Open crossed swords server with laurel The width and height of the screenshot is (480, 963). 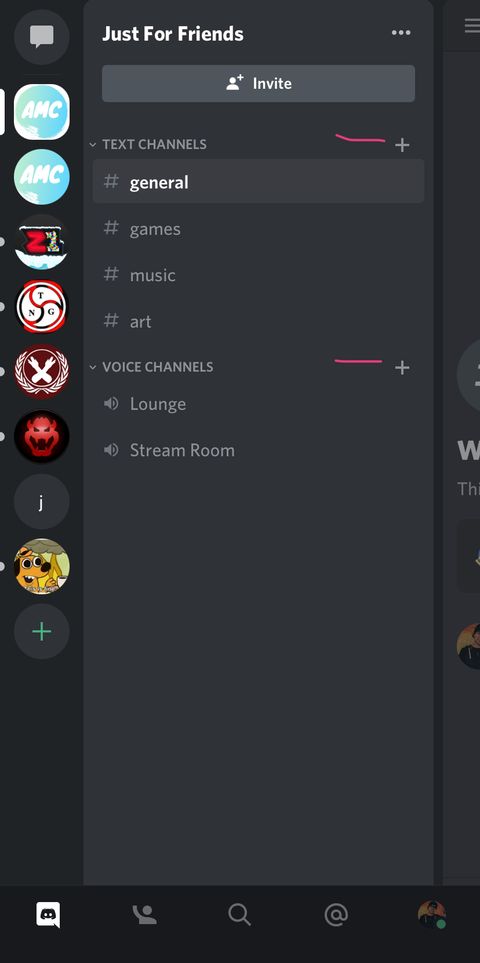coord(41,372)
